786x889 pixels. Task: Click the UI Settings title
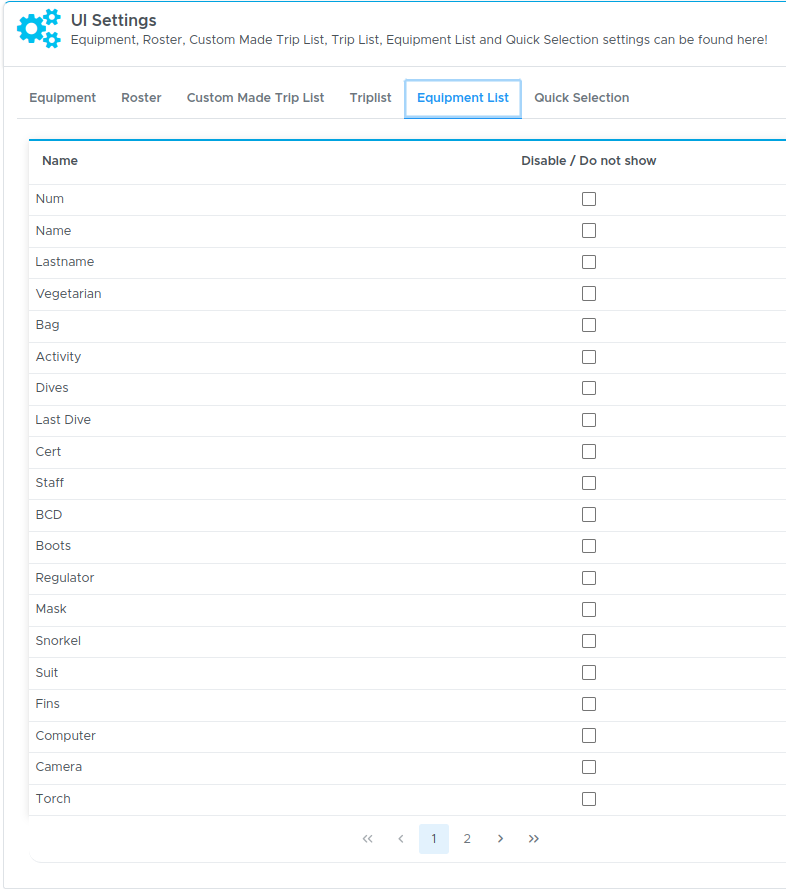(113, 20)
